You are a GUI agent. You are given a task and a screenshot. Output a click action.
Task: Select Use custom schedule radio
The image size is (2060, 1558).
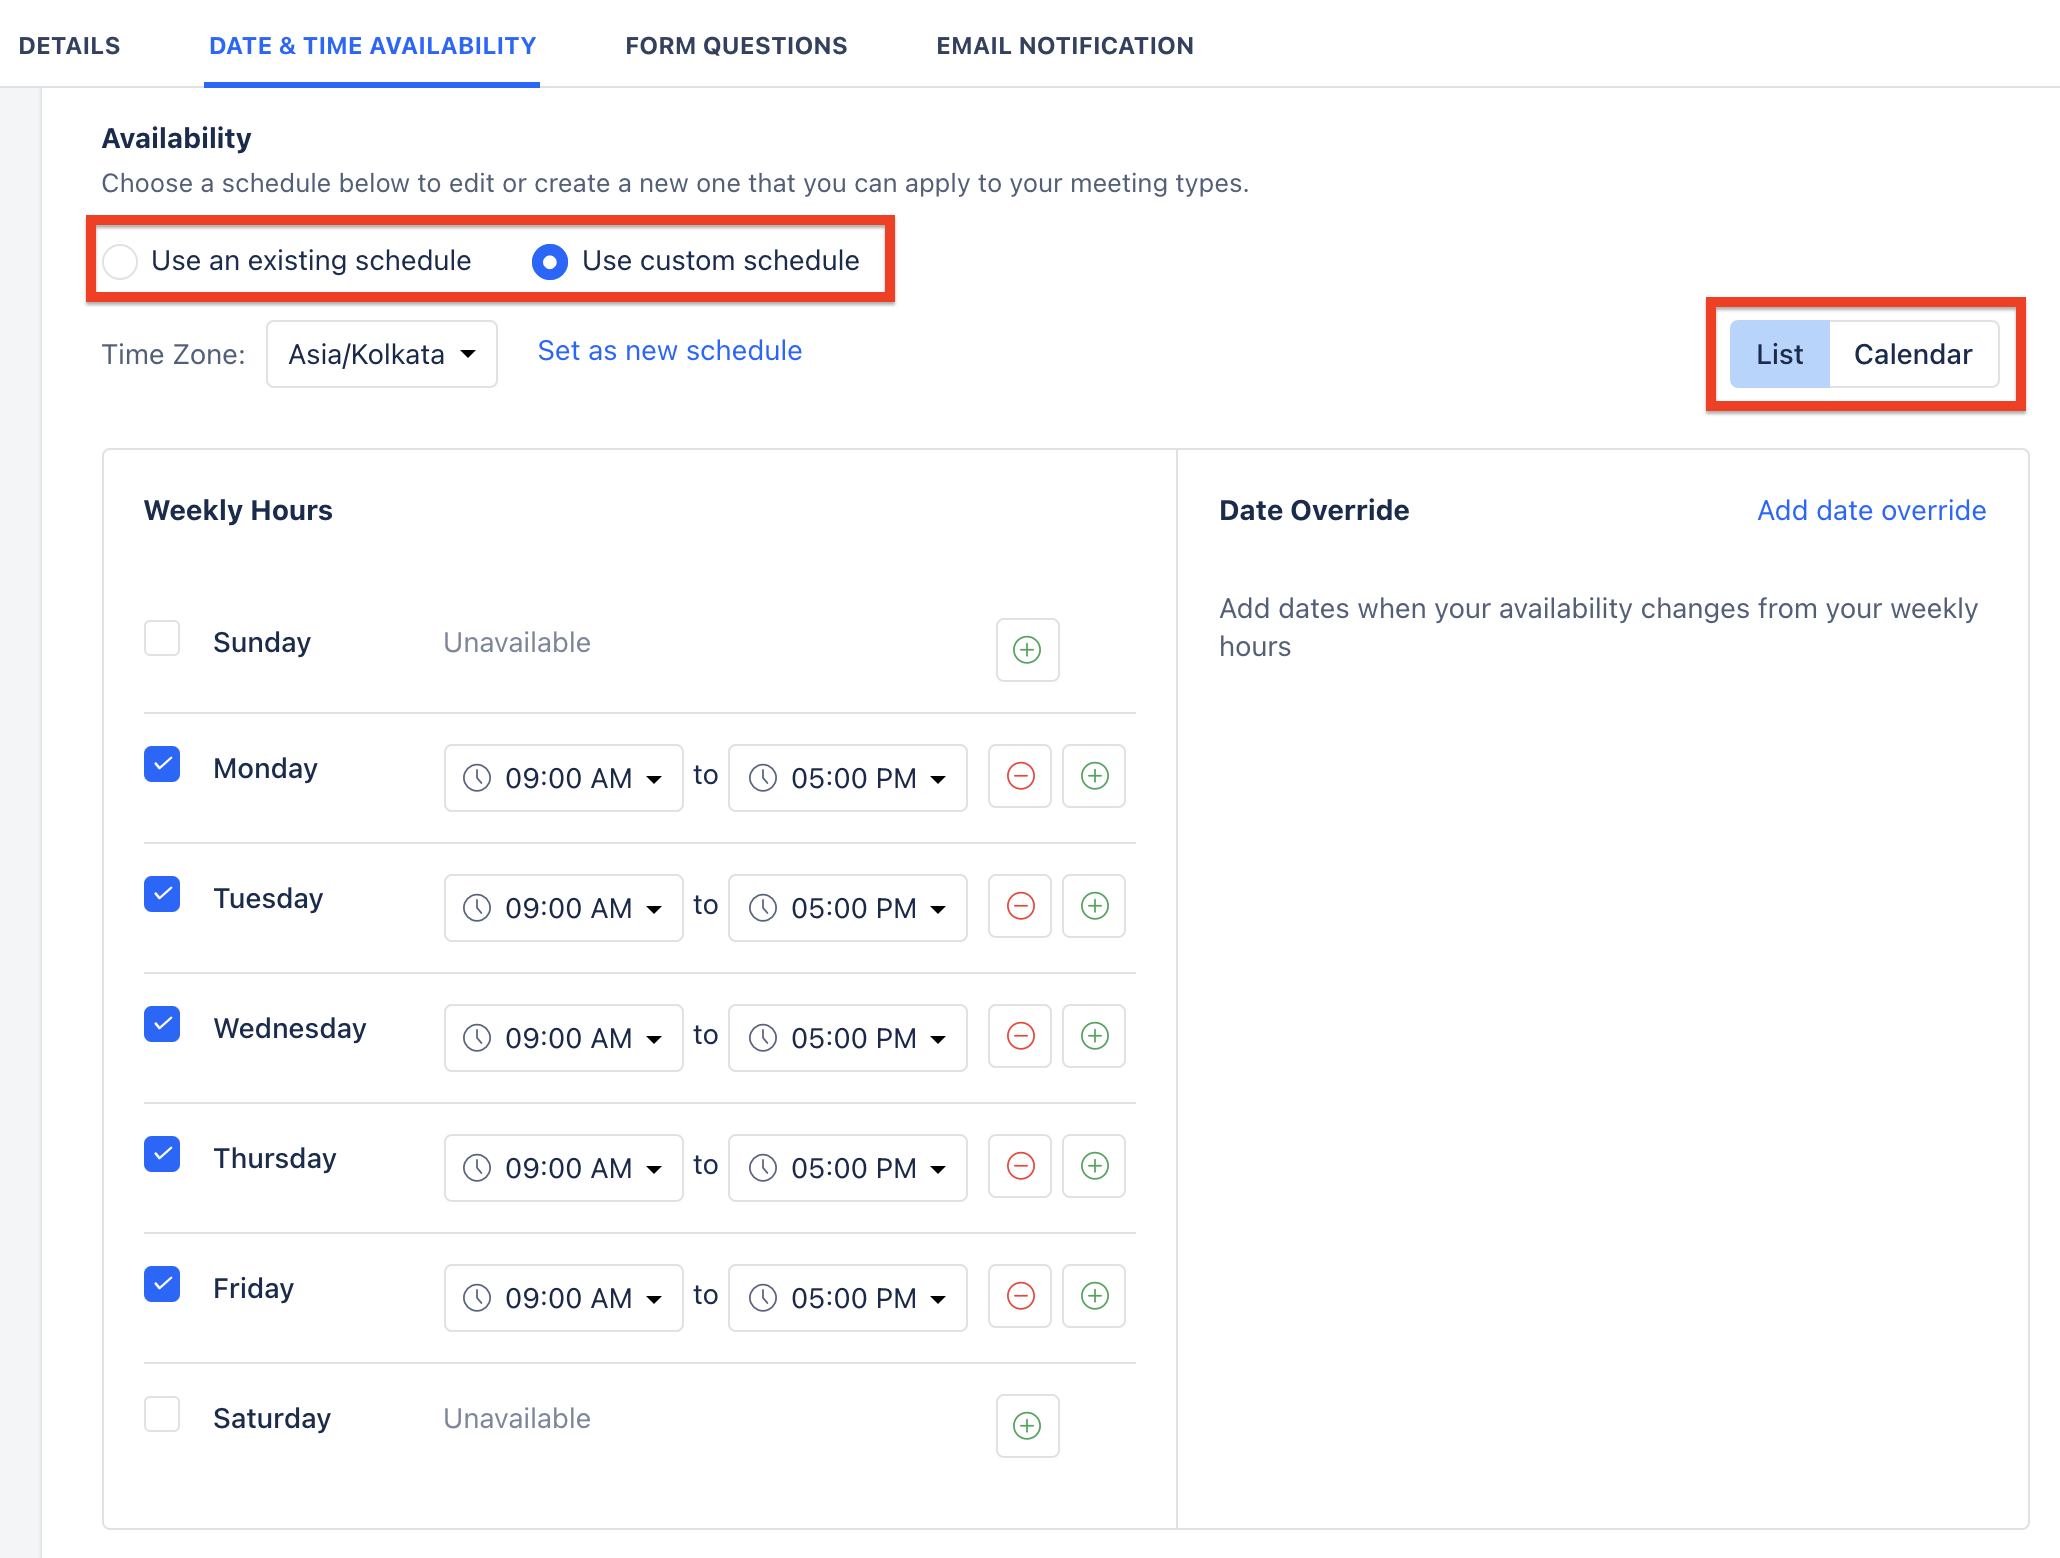[550, 261]
